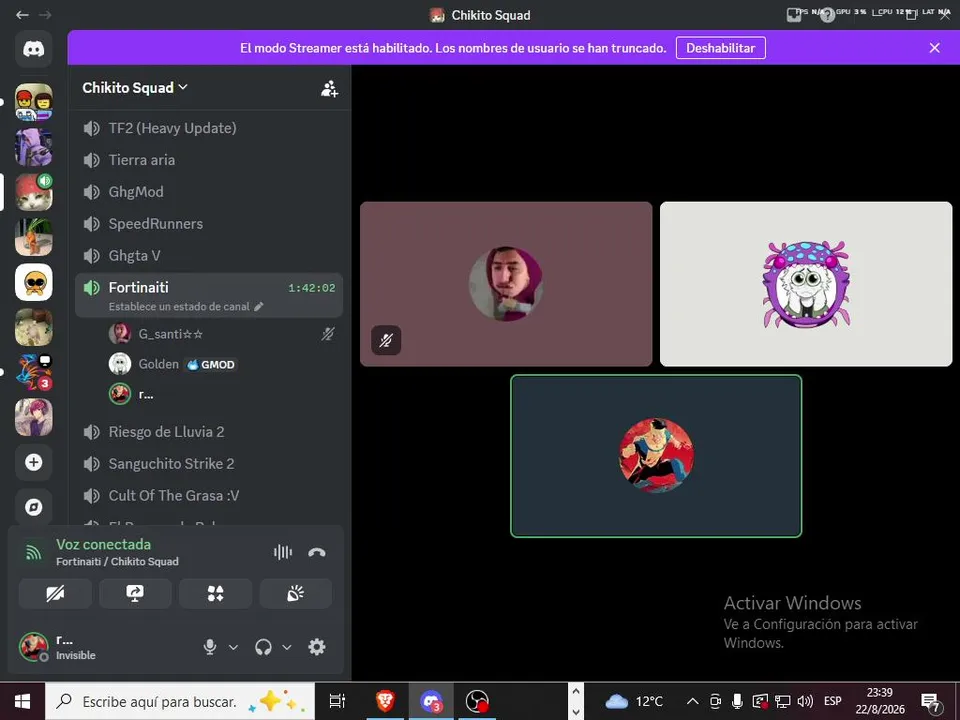Click the GMOD server tag badge
This screenshot has width=960, height=720.
click(211, 365)
